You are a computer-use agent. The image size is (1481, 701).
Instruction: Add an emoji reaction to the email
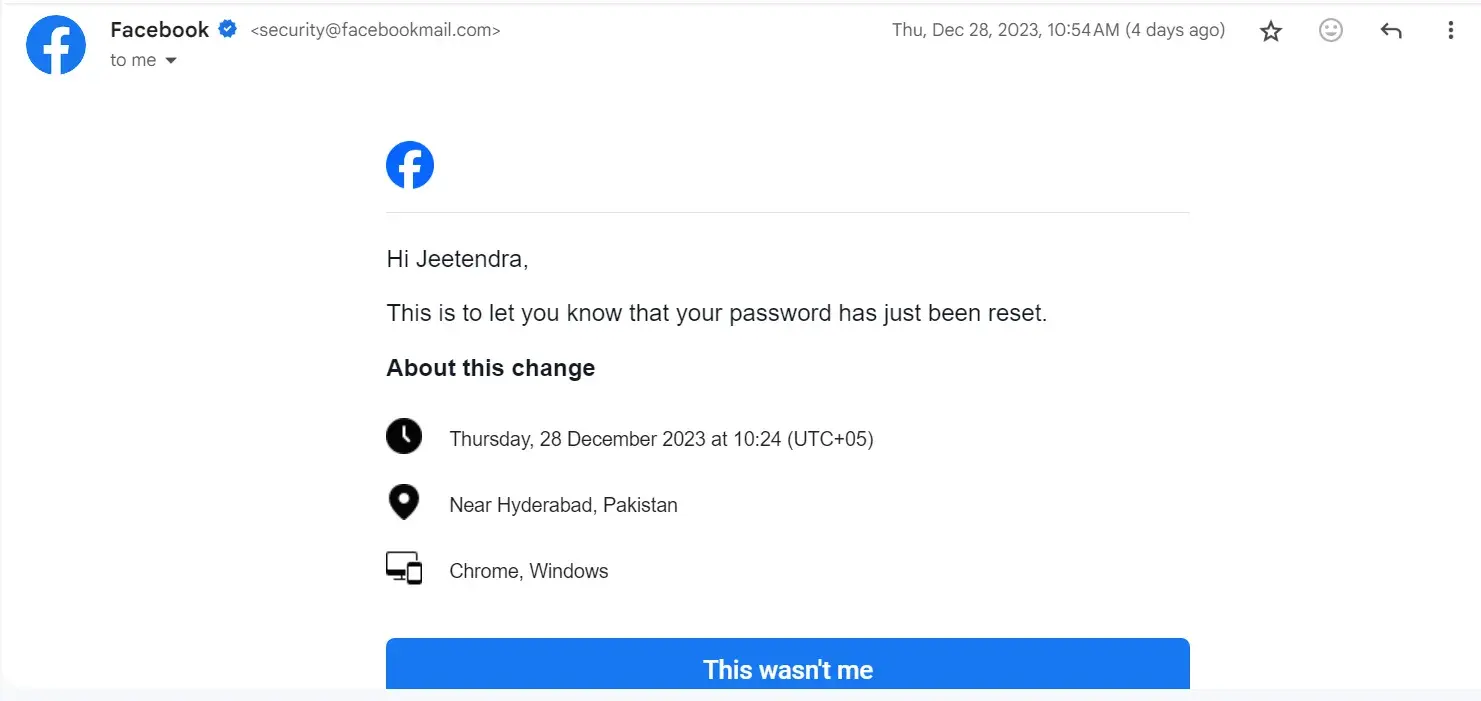point(1331,31)
